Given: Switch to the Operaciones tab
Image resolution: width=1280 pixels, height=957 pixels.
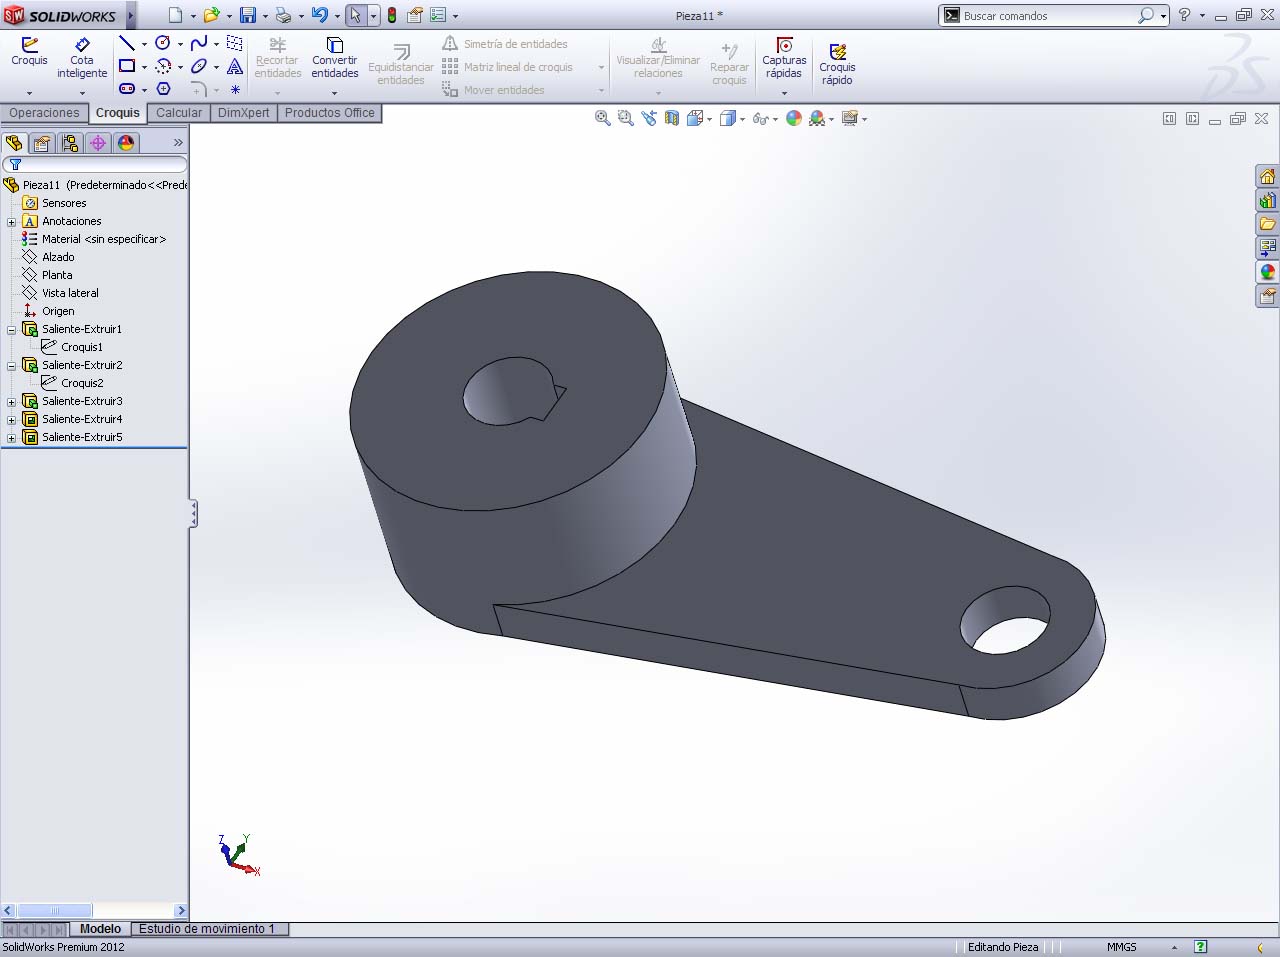Looking at the screenshot, I should [x=44, y=113].
